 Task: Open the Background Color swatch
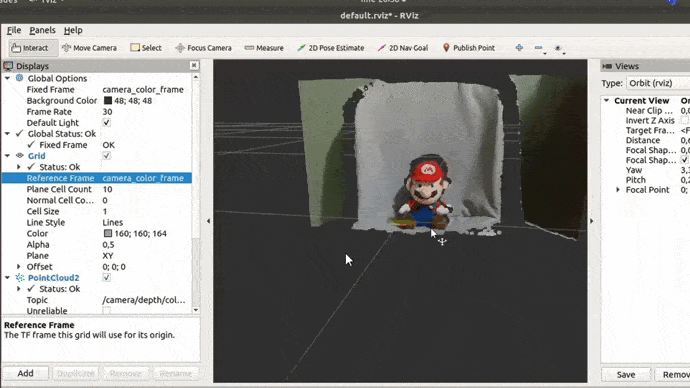coord(108,100)
